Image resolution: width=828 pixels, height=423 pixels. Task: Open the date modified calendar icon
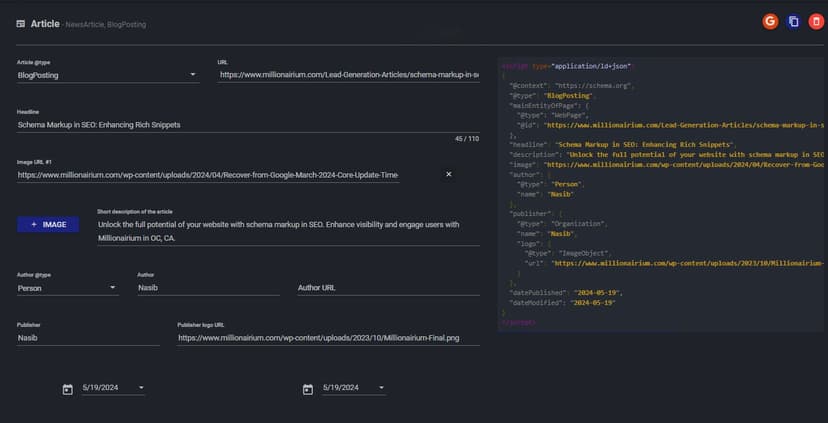(x=308, y=388)
